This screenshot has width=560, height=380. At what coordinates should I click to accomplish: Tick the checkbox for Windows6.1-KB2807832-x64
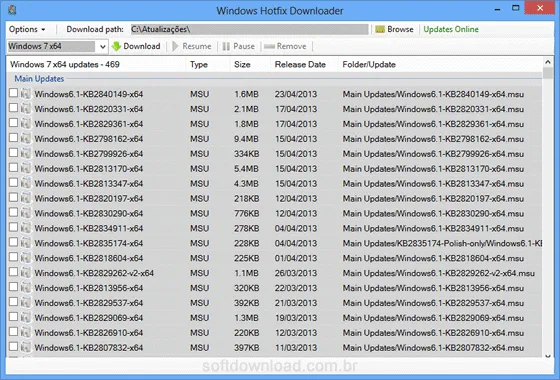point(14,347)
